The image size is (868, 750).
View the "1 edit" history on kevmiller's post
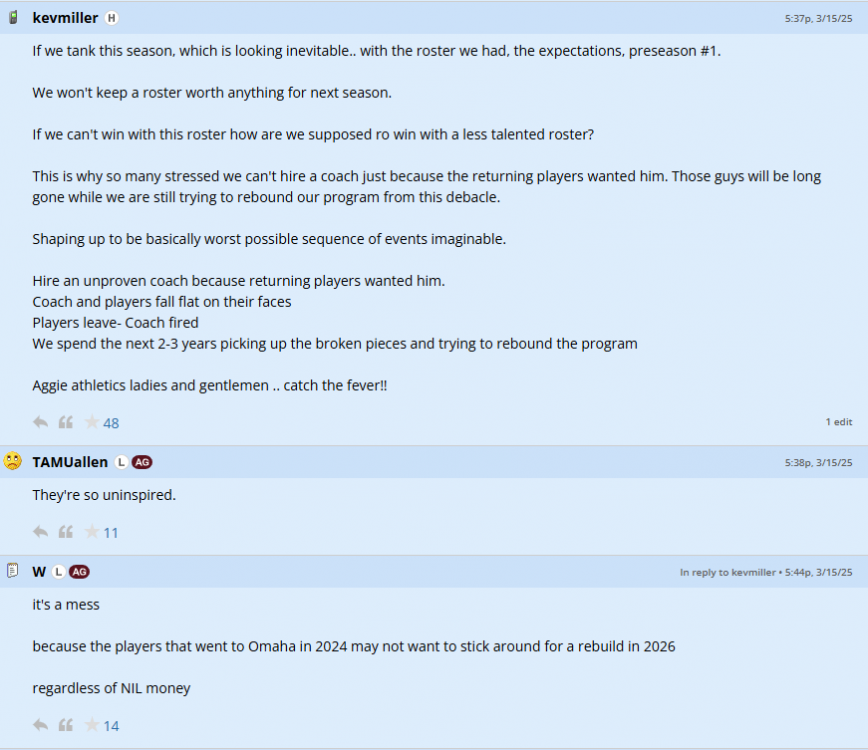(838, 422)
